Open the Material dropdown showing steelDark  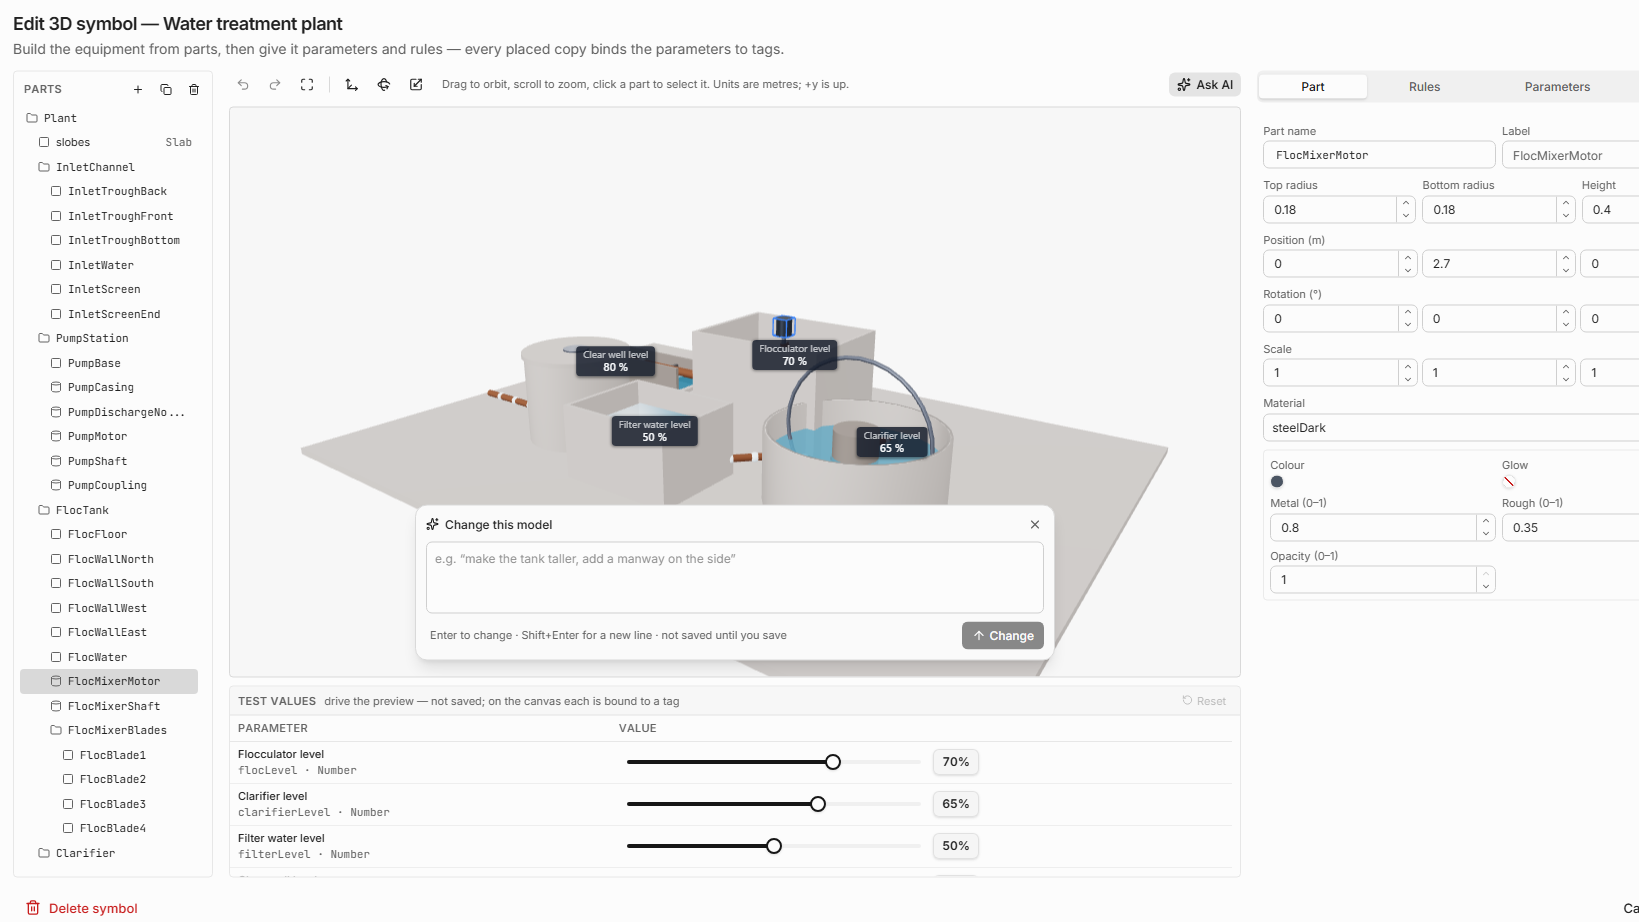click(1450, 428)
